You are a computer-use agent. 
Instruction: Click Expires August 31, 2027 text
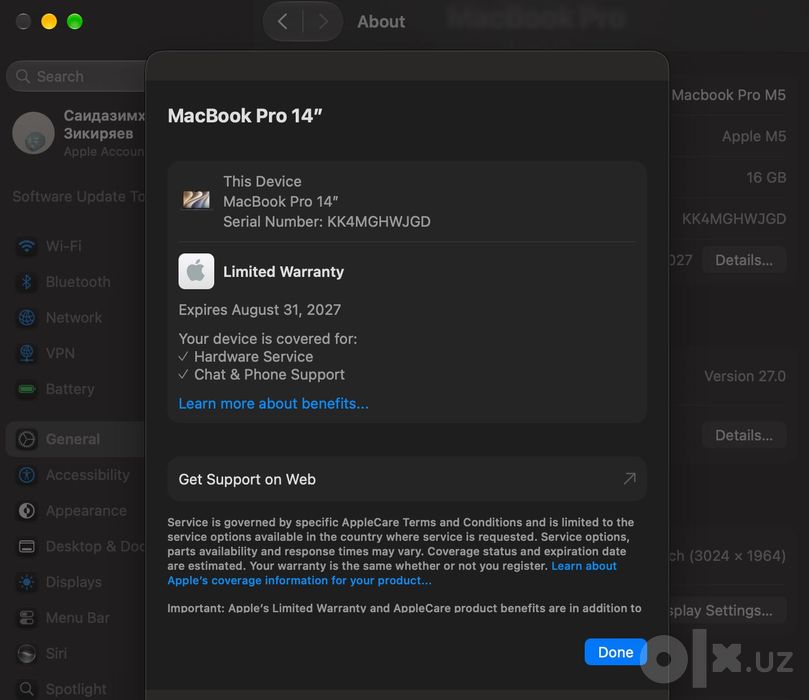pyautogui.click(x=260, y=310)
